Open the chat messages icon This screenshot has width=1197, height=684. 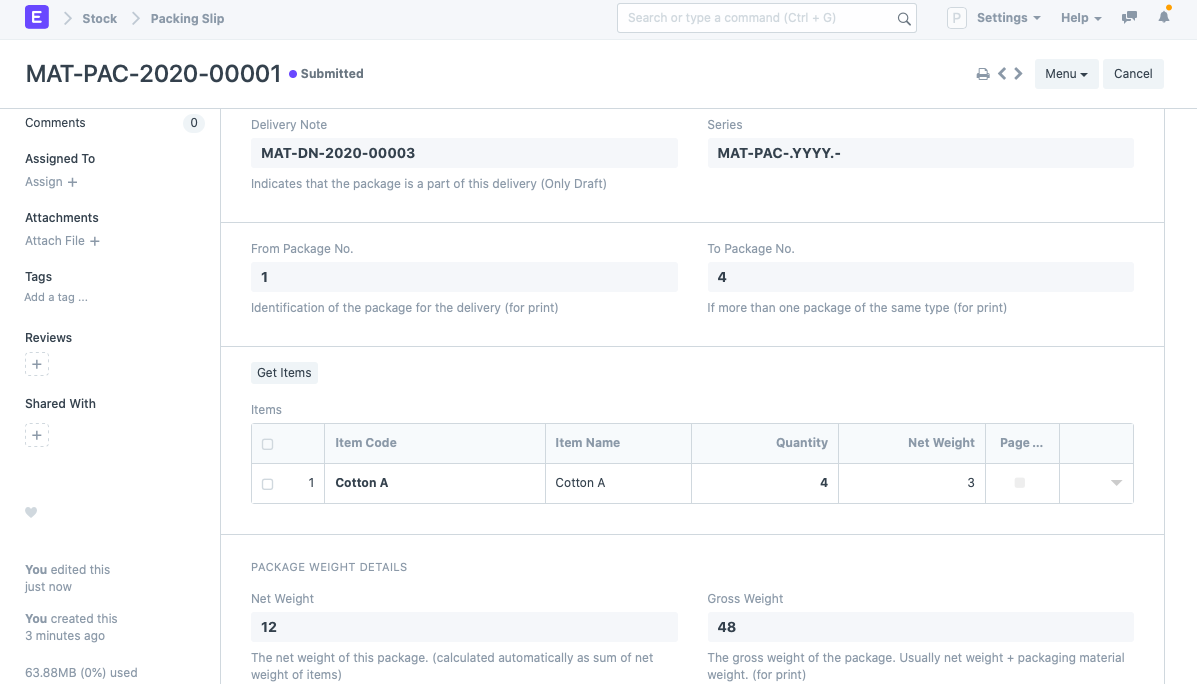[1129, 18]
